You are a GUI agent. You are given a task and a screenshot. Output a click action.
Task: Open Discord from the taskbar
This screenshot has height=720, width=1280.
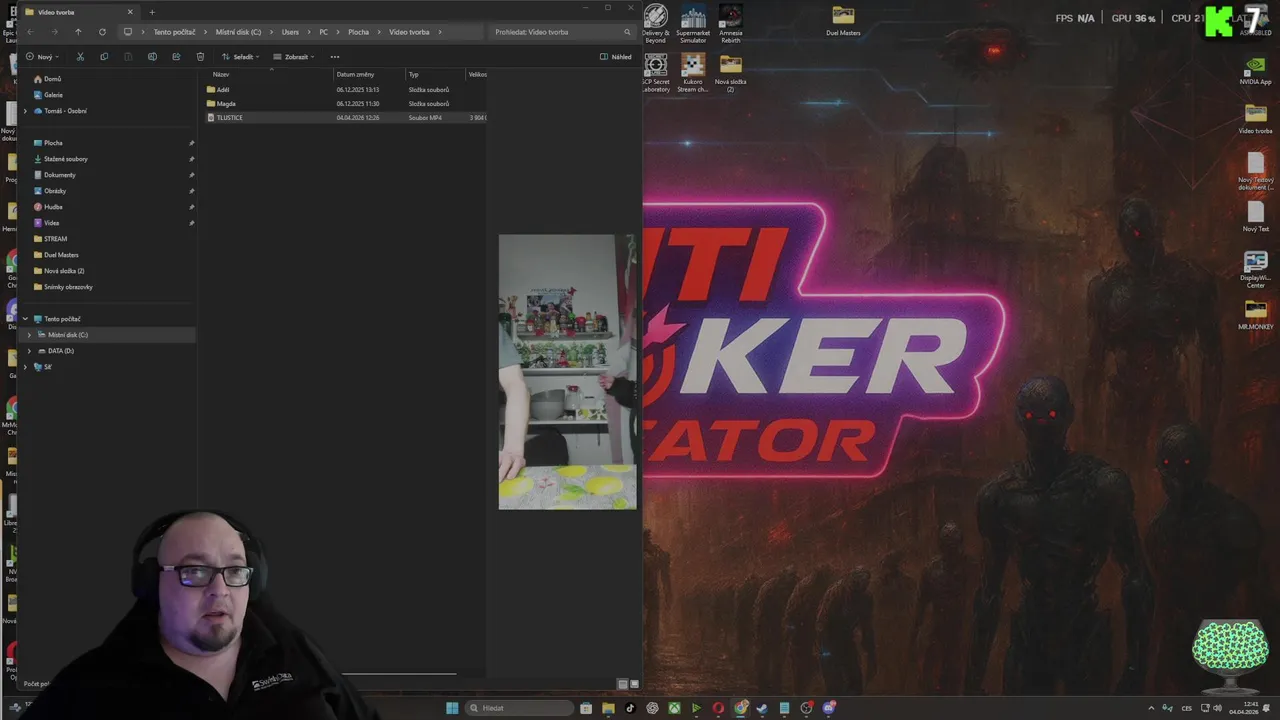[x=829, y=708]
